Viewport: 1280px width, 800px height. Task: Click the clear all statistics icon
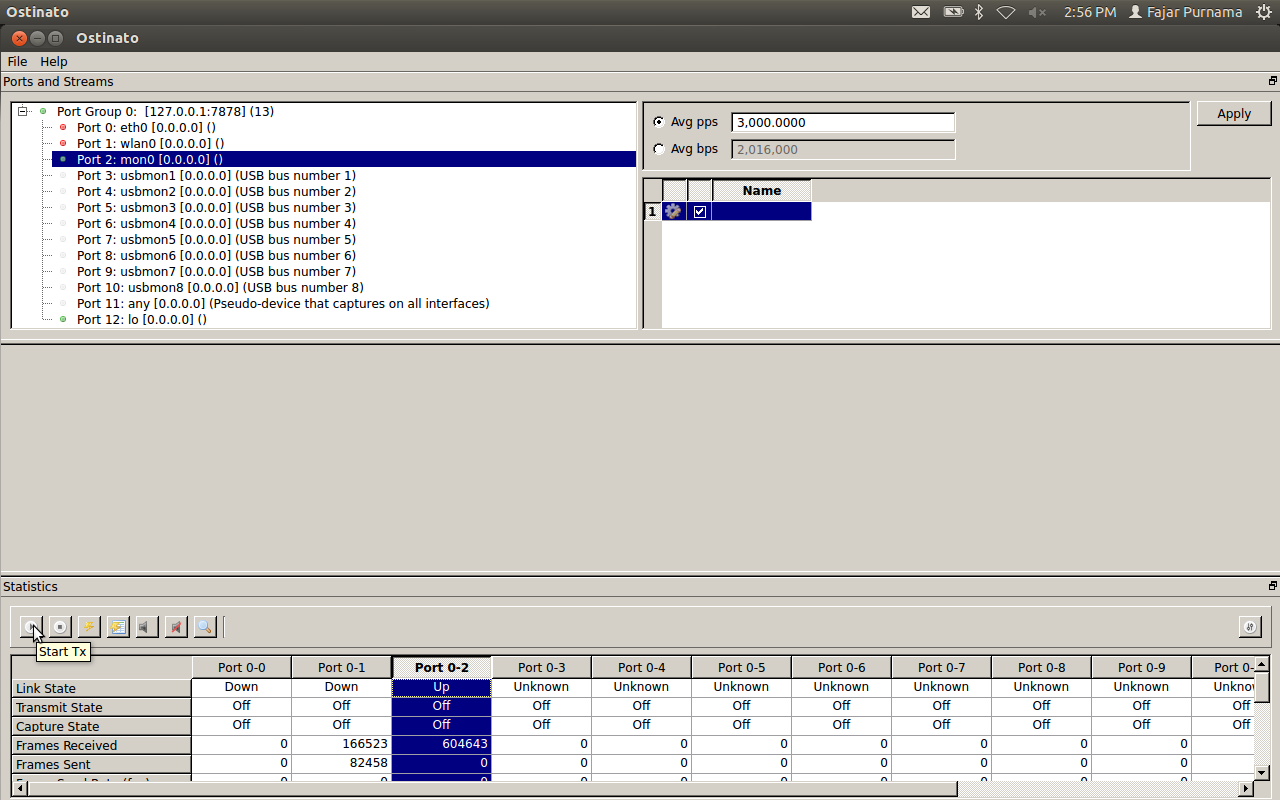(118, 627)
